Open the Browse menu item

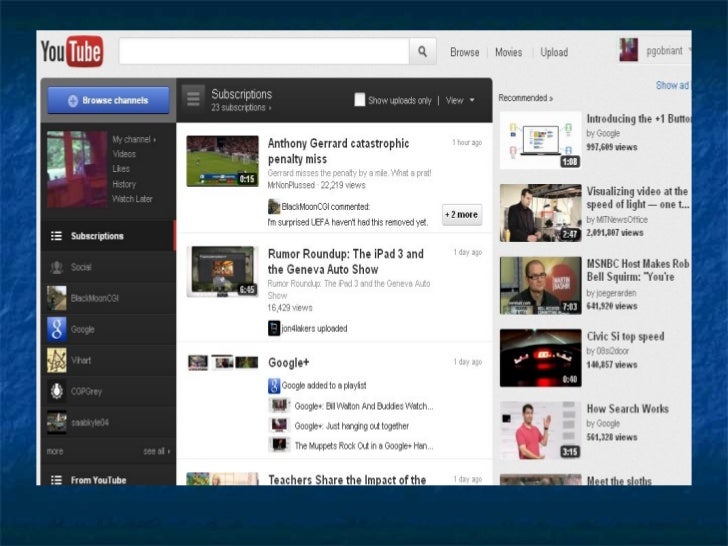[x=464, y=52]
